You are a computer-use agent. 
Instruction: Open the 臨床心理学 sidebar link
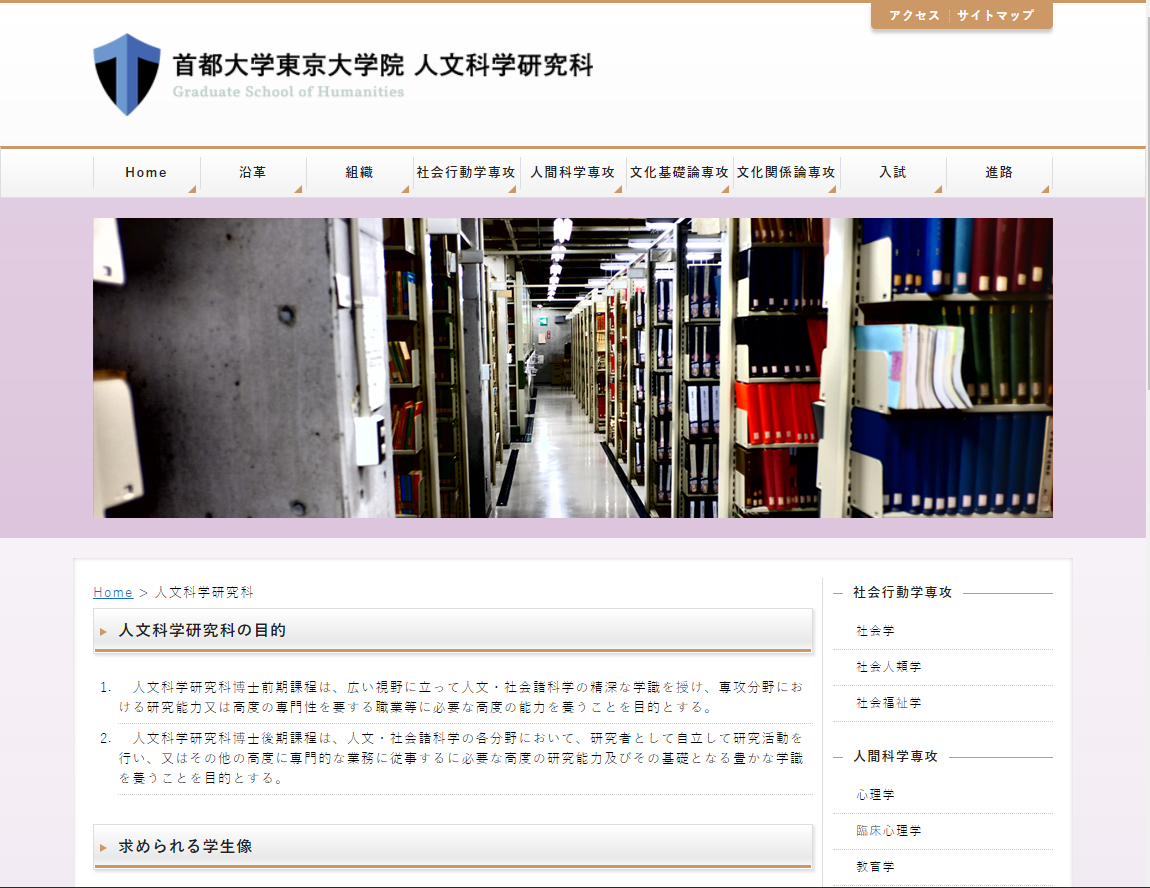click(888, 831)
